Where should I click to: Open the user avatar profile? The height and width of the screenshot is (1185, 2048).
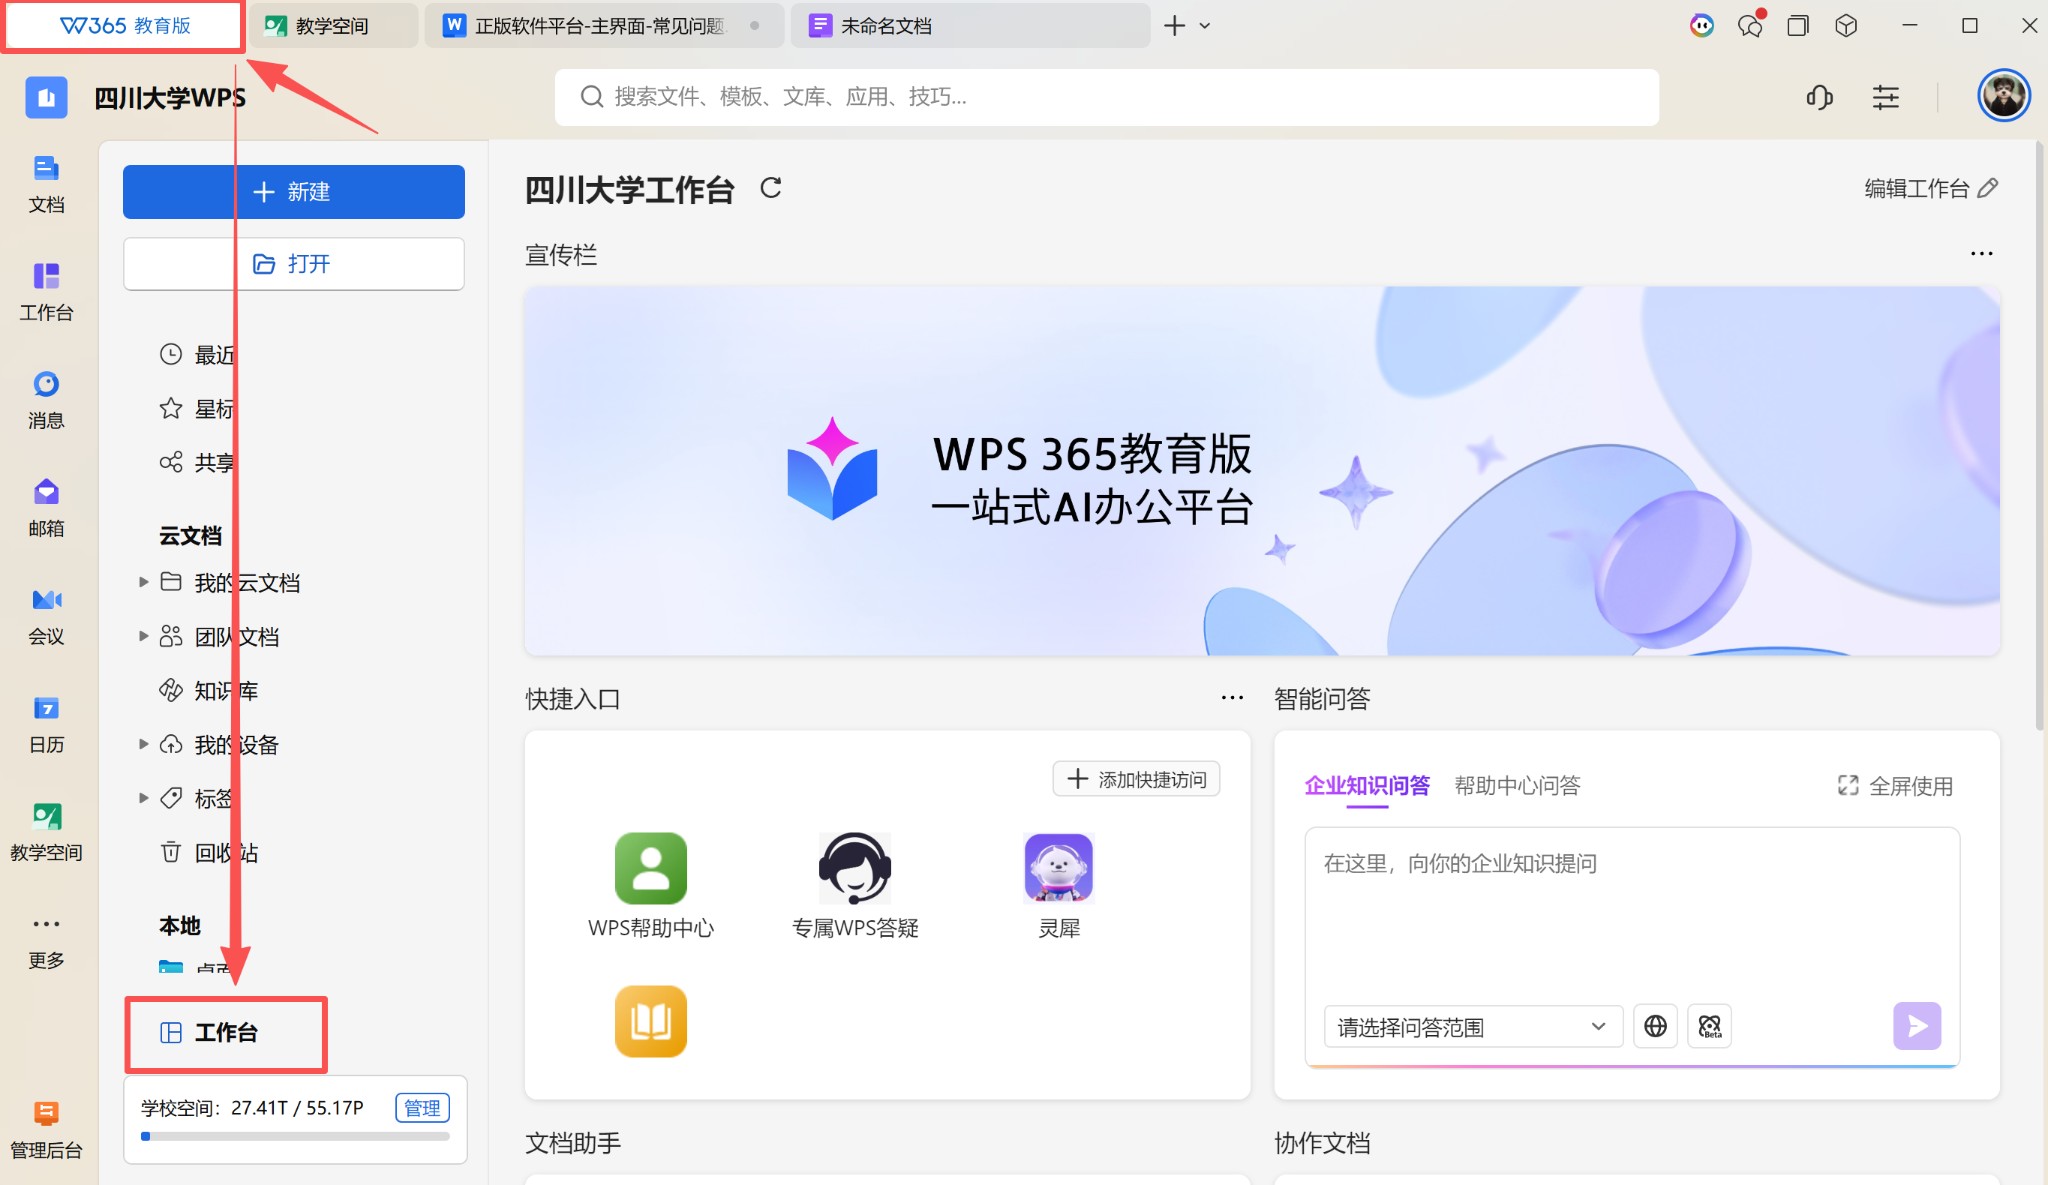tap(2004, 95)
